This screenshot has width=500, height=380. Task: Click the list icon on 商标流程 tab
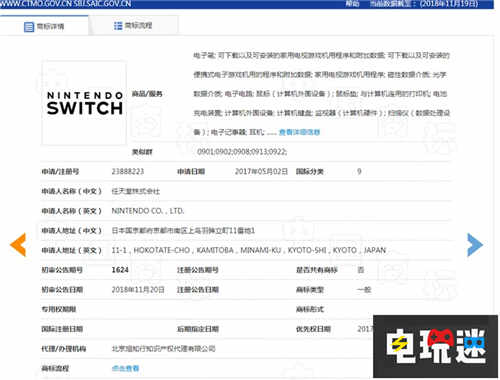pyautogui.click(x=118, y=26)
